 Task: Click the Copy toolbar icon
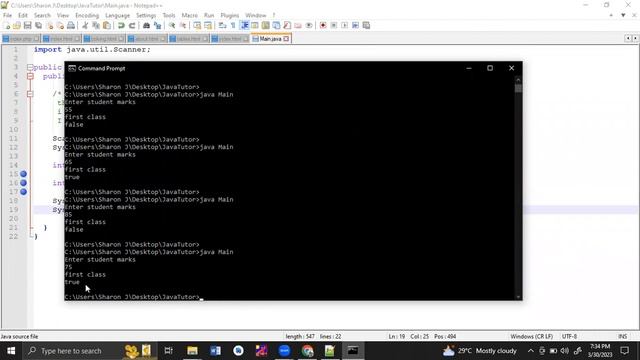tap(96, 25)
